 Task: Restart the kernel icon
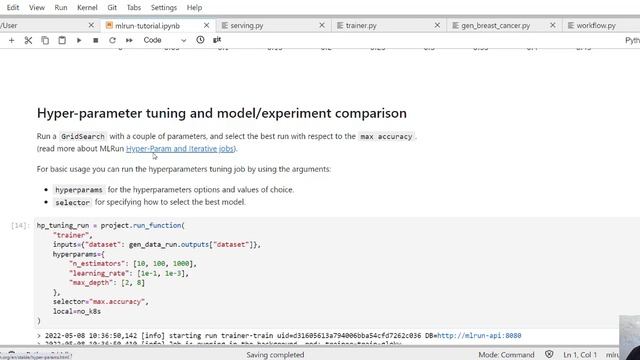click(112, 40)
